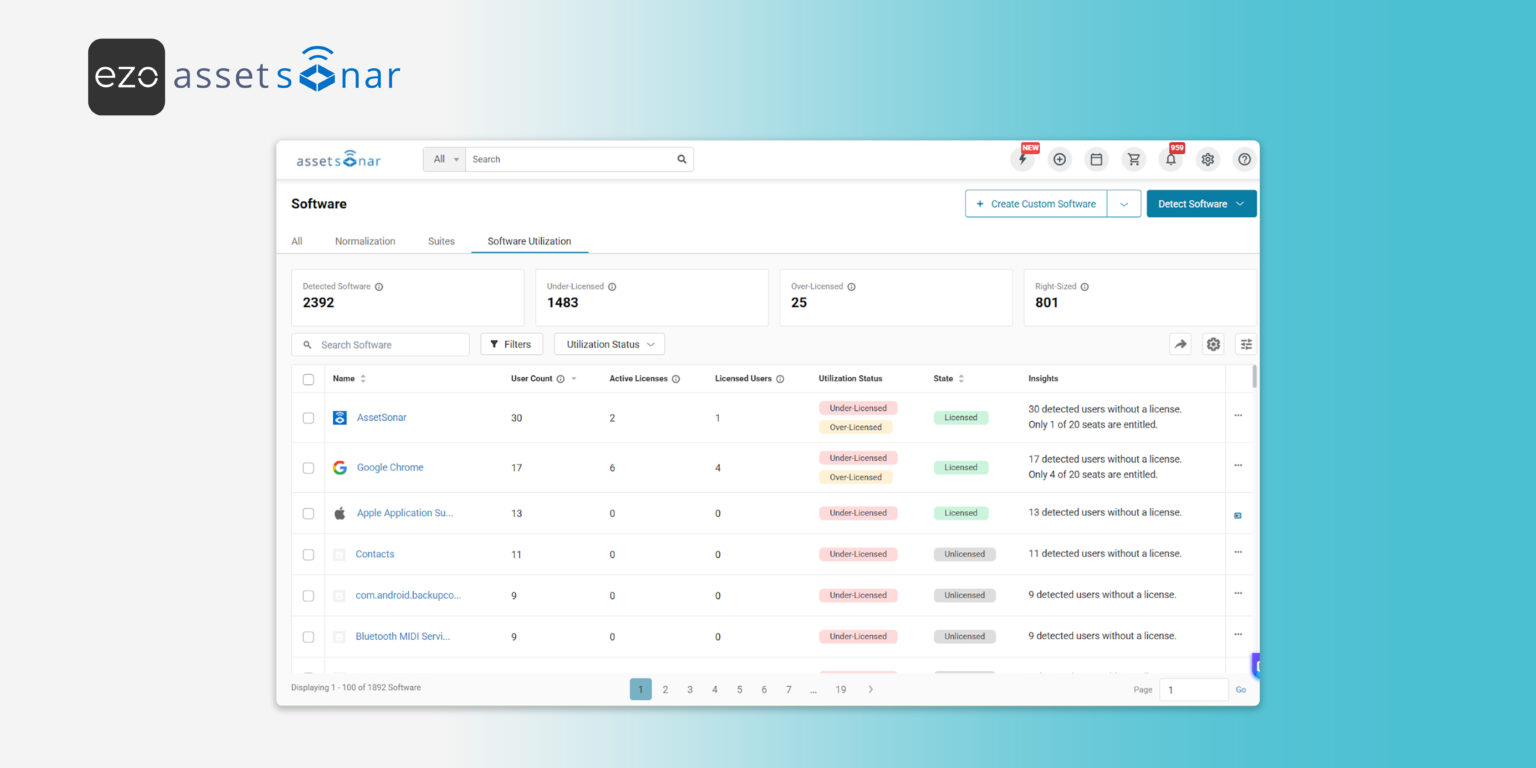Click the info icon beside Detected Software
The image size is (1536, 768).
click(379, 287)
